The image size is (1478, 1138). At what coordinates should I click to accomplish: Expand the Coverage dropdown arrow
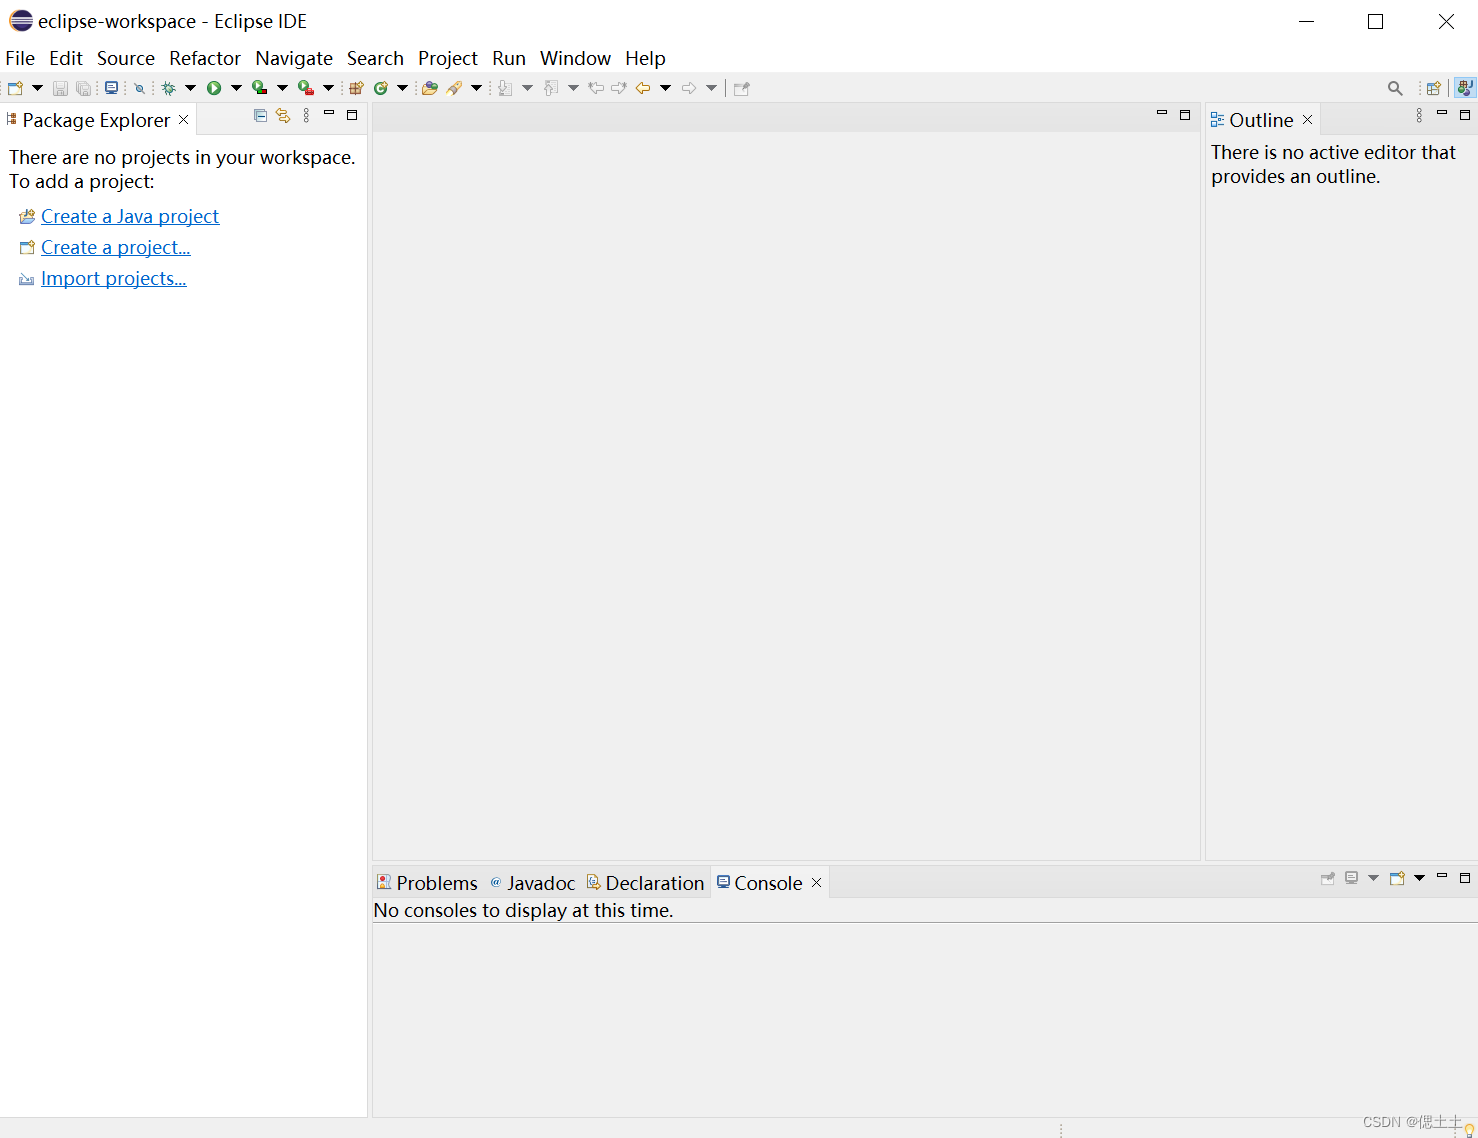[x=282, y=88]
